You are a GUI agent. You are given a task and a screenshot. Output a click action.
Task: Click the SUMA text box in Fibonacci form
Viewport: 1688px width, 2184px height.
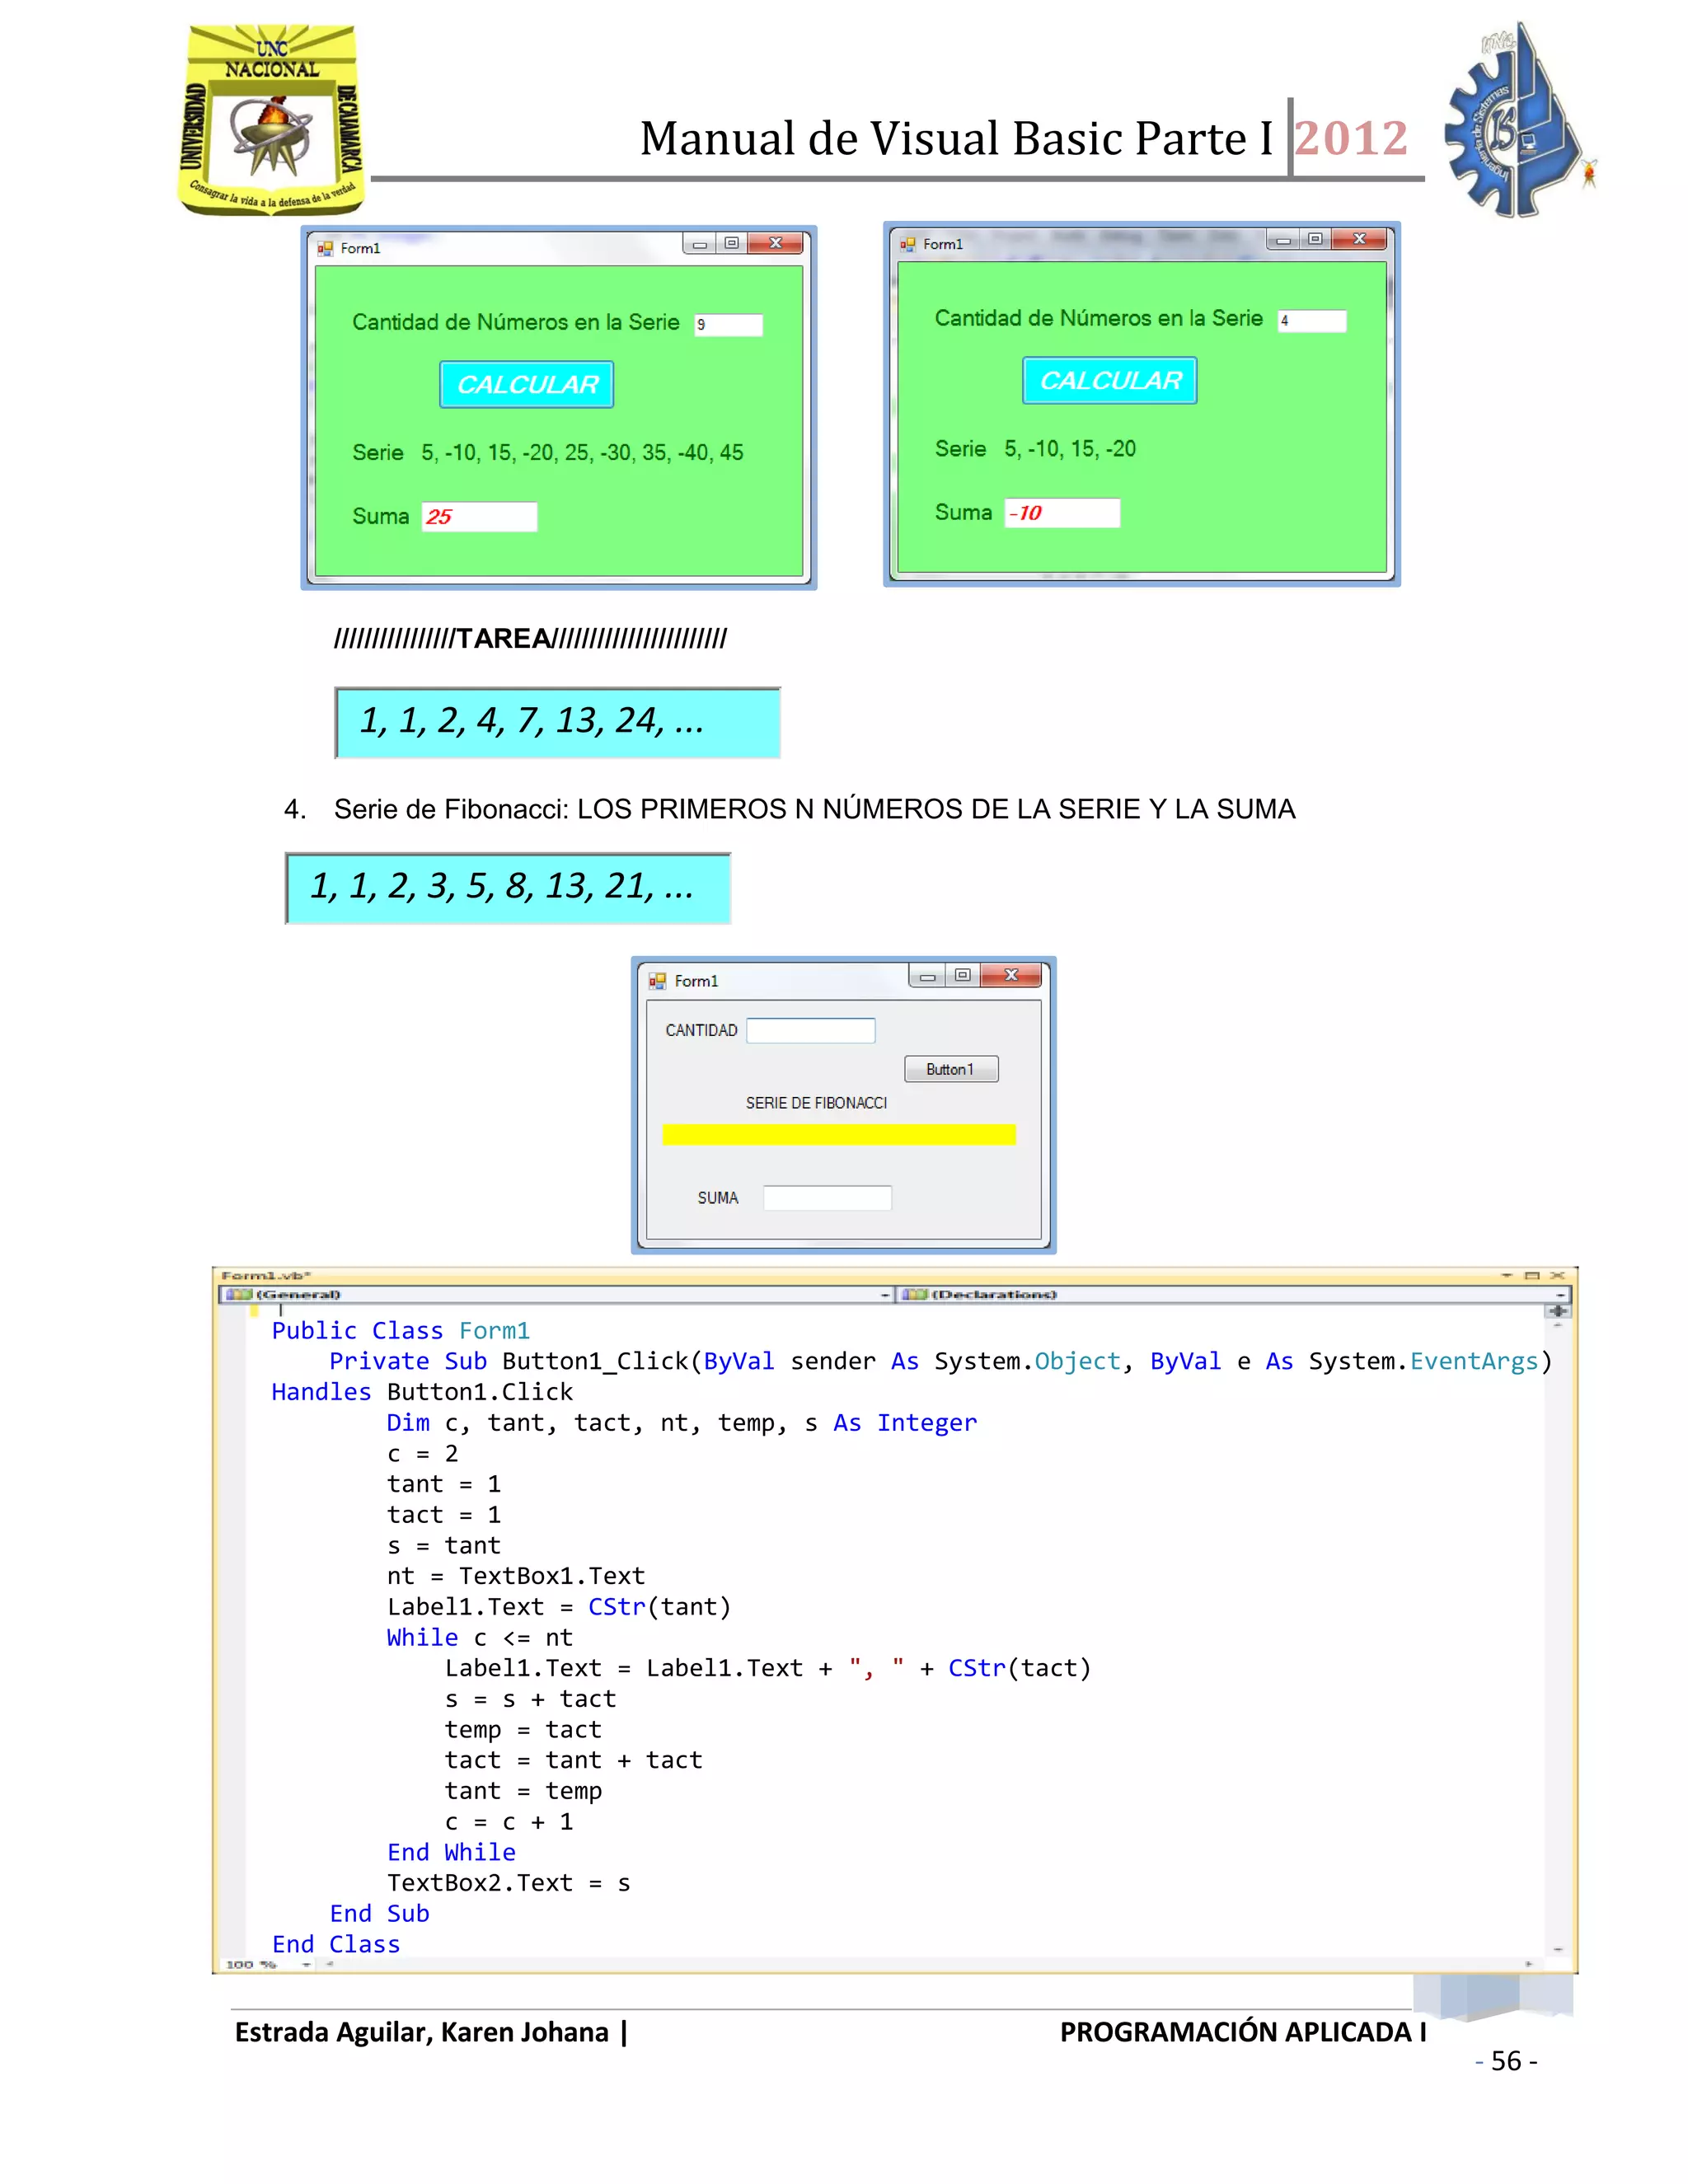point(827,1197)
